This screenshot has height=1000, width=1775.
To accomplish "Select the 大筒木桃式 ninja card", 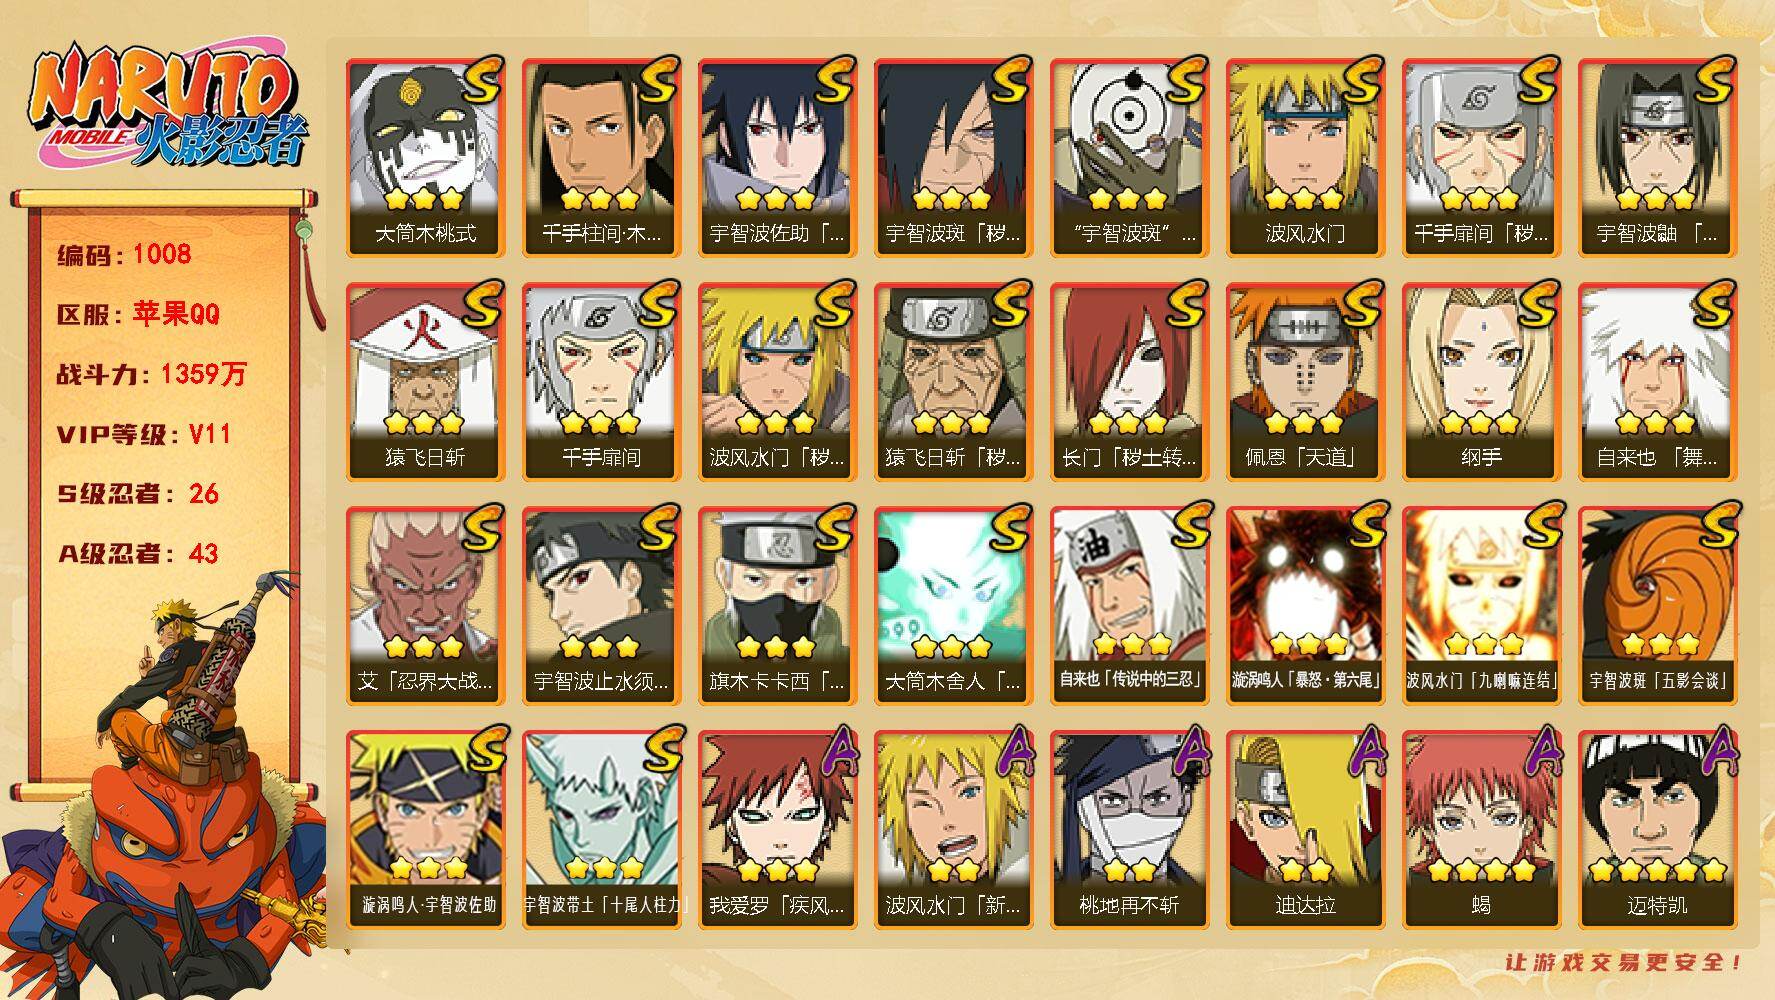I will click(425, 157).
